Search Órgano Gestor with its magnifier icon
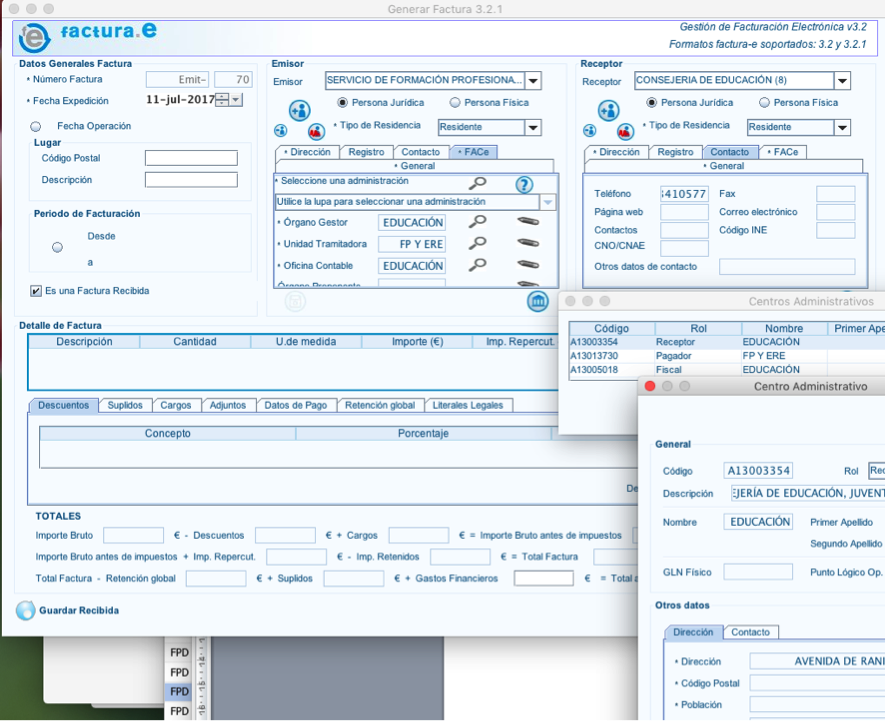Screen dimensions: 886x721 [x=477, y=221]
